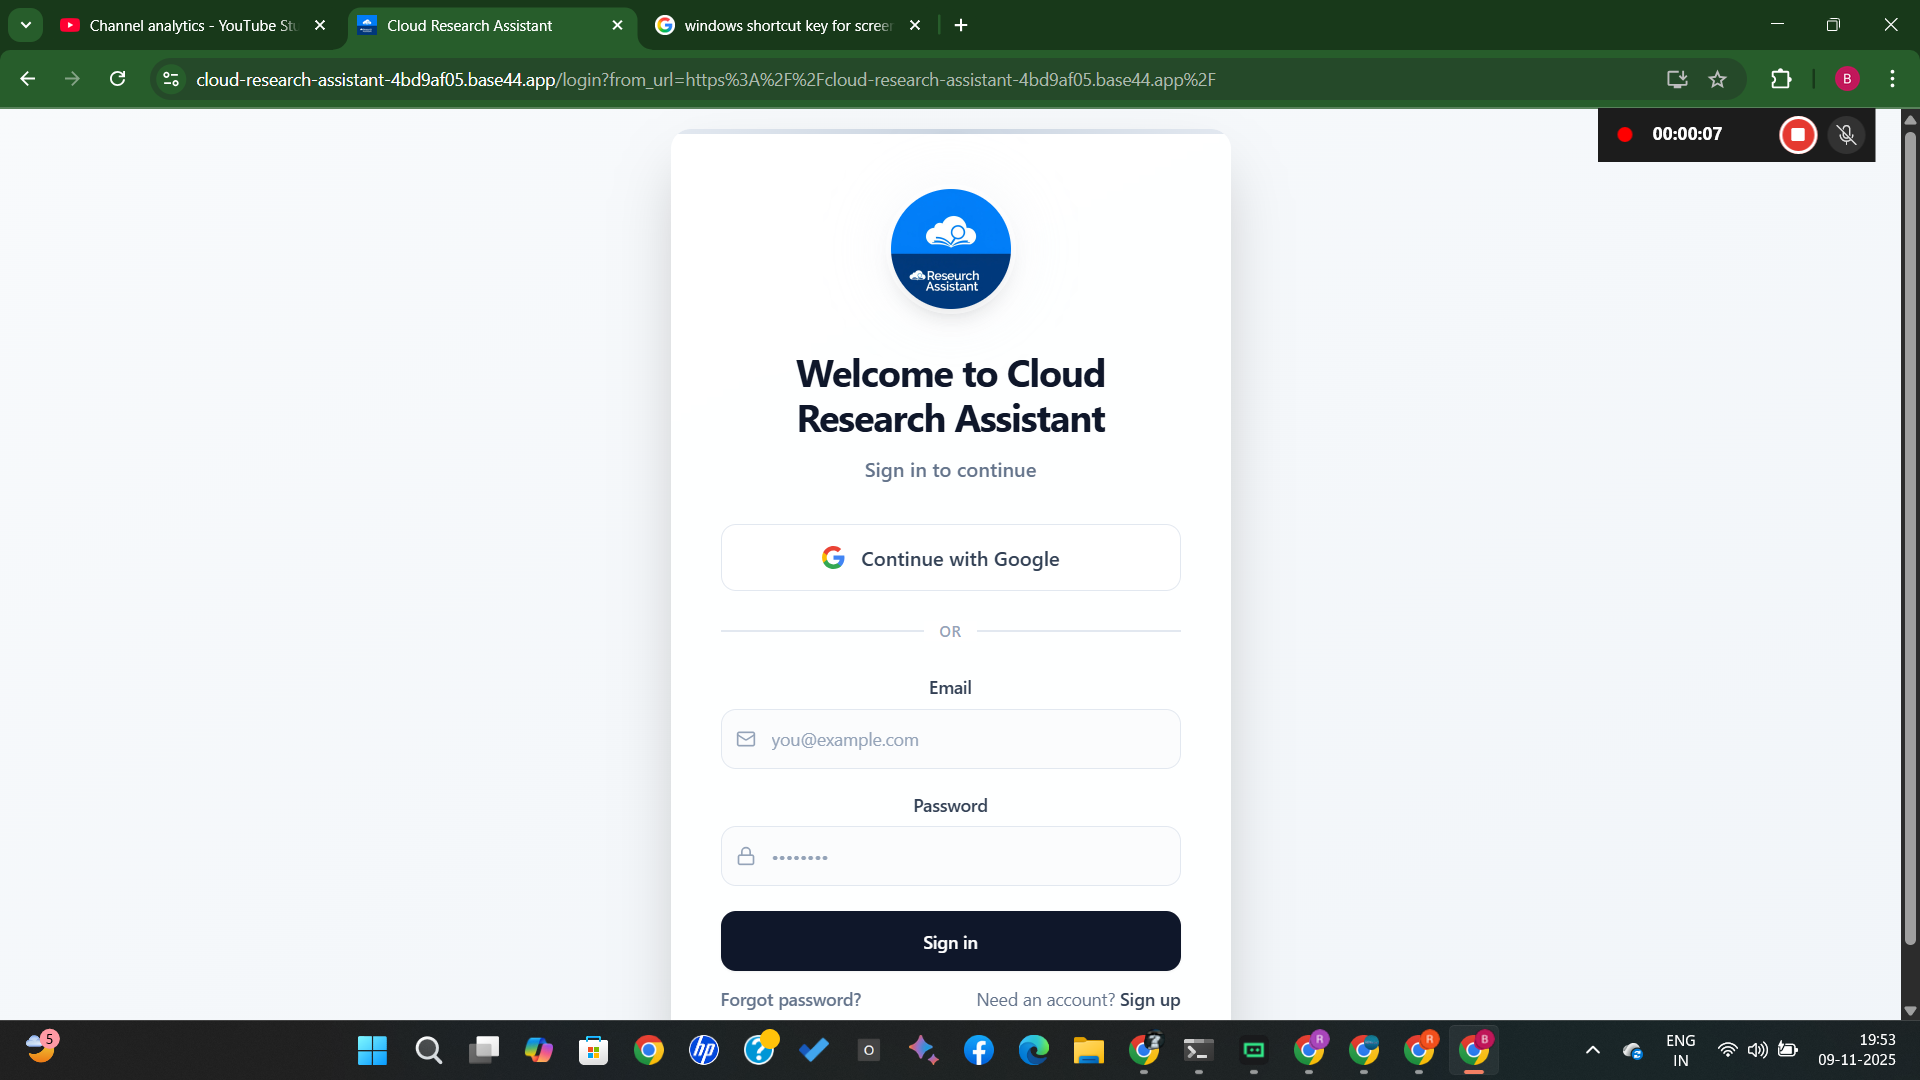
Task: Open the Chrome profile avatar B
Action: (1846, 79)
